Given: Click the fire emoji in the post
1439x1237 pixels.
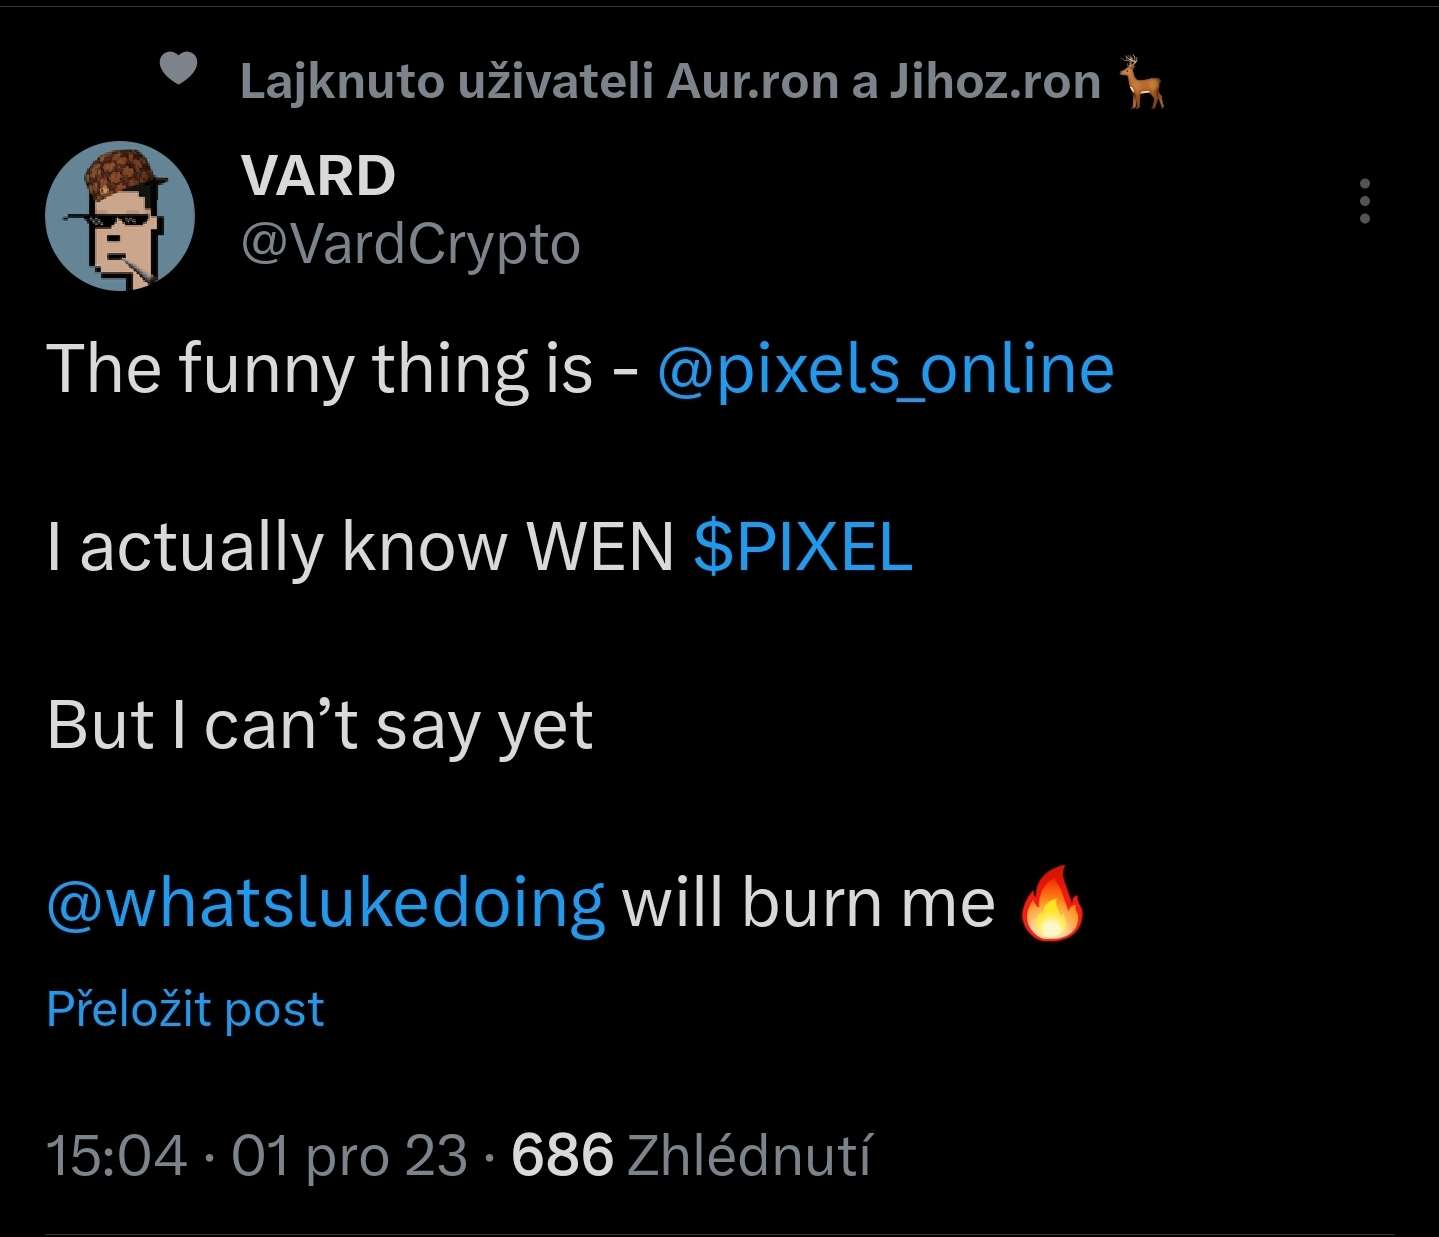Looking at the screenshot, I should 1050,903.
